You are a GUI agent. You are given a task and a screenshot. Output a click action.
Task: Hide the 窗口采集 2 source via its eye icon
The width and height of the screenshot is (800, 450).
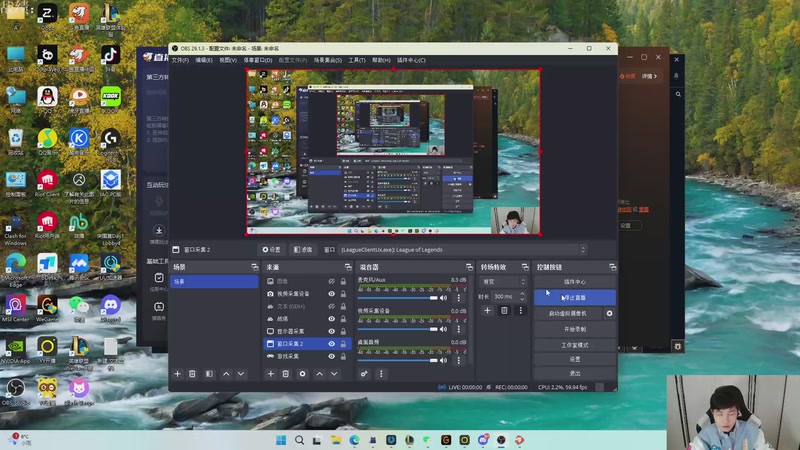pyautogui.click(x=332, y=344)
